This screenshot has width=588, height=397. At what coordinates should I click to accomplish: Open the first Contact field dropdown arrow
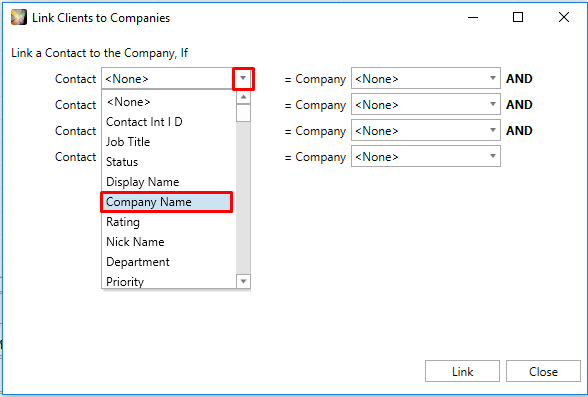coord(243,79)
